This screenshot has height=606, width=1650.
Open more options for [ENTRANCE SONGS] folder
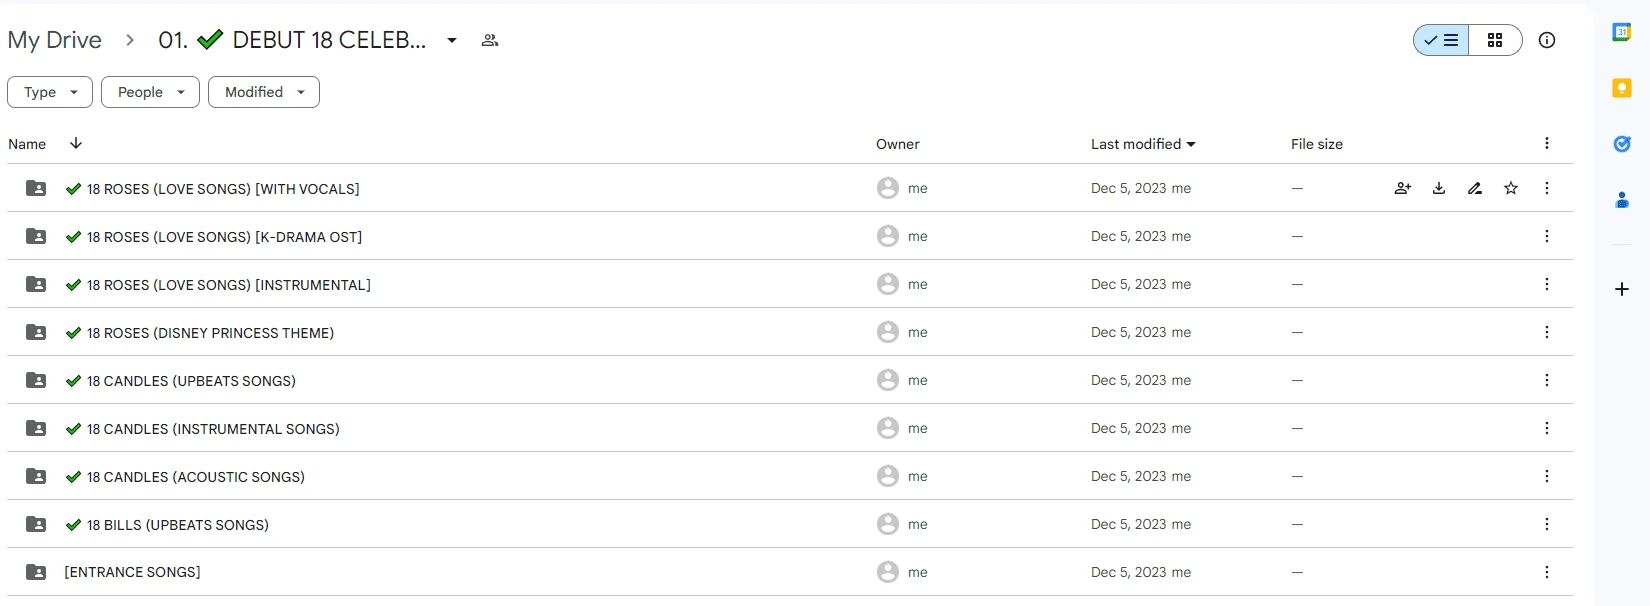tap(1547, 572)
